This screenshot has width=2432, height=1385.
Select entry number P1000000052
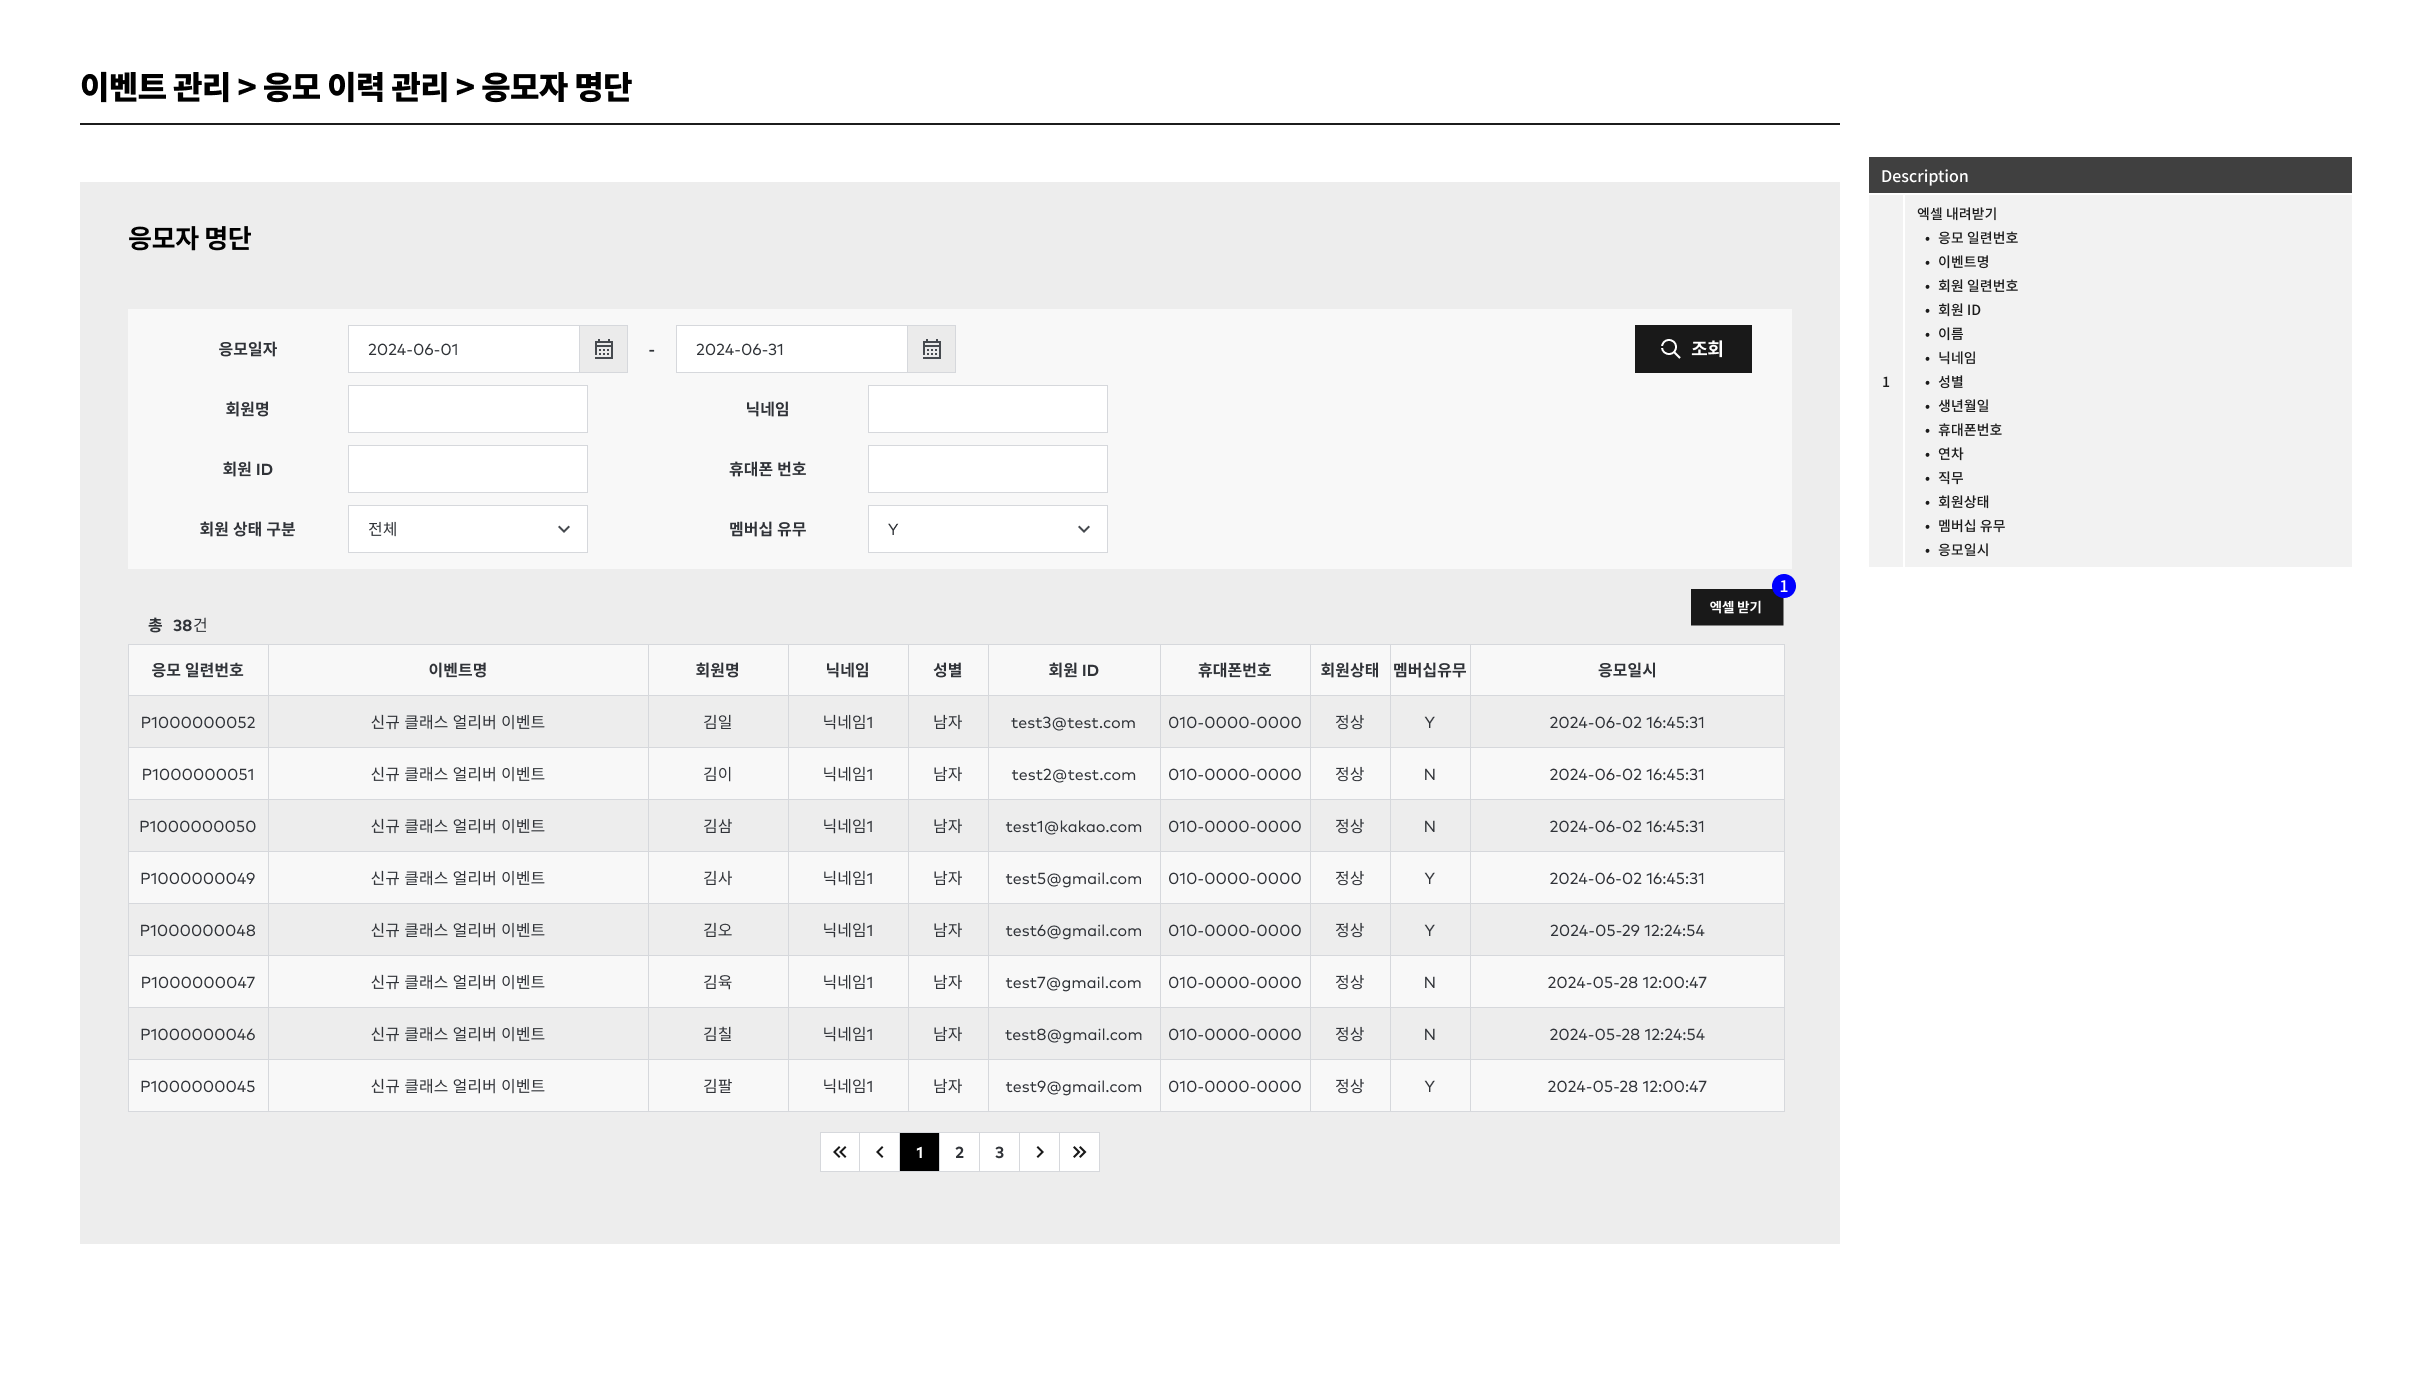(x=198, y=722)
